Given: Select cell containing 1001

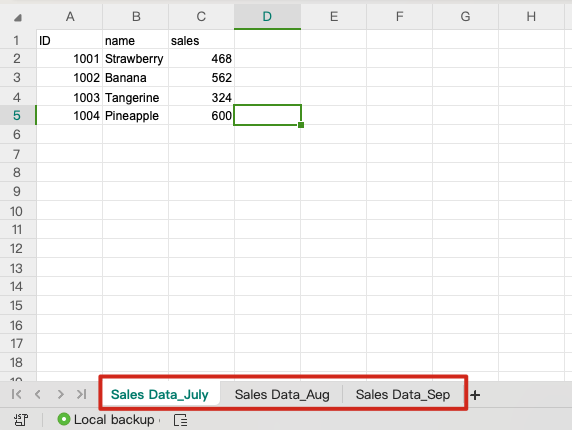Looking at the screenshot, I should (70, 58).
